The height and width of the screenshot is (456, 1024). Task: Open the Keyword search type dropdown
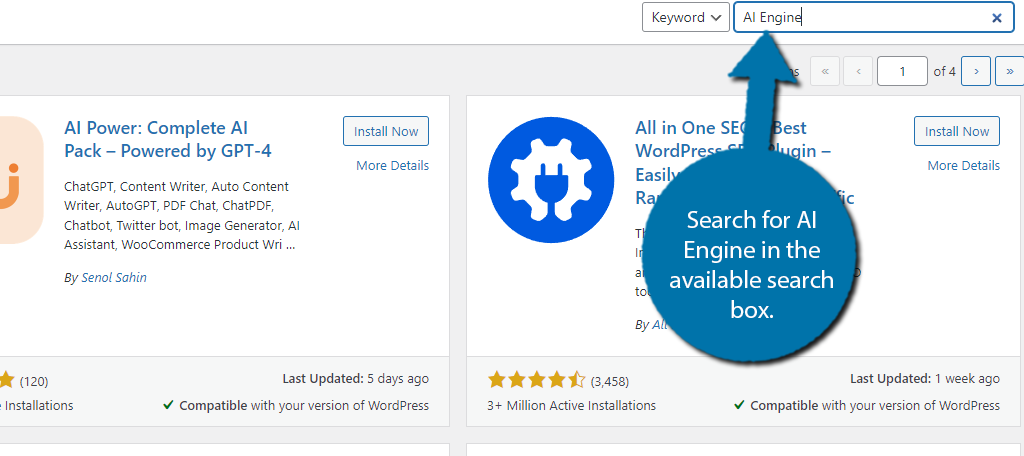[686, 18]
